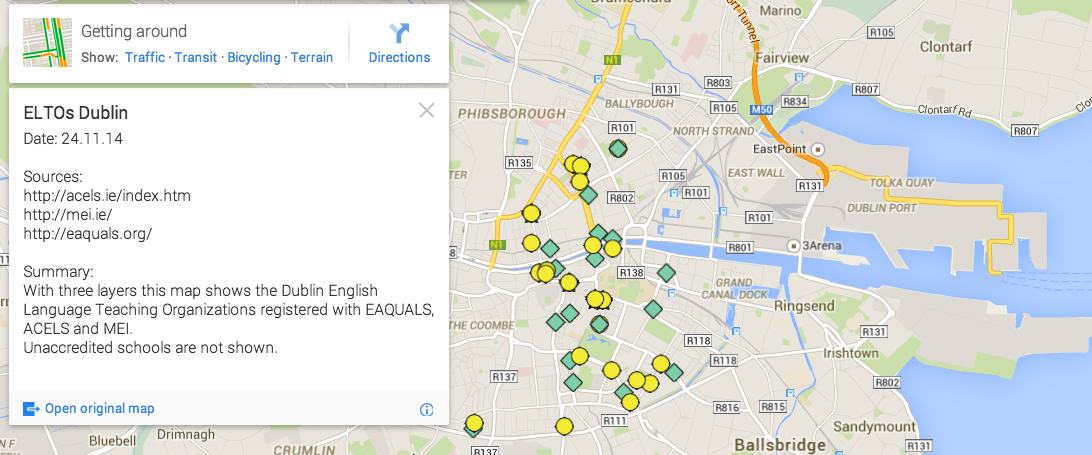Image resolution: width=1092 pixels, height=455 pixels.
Task: Click the EastPoint place marker
Action: click(818, 149)
